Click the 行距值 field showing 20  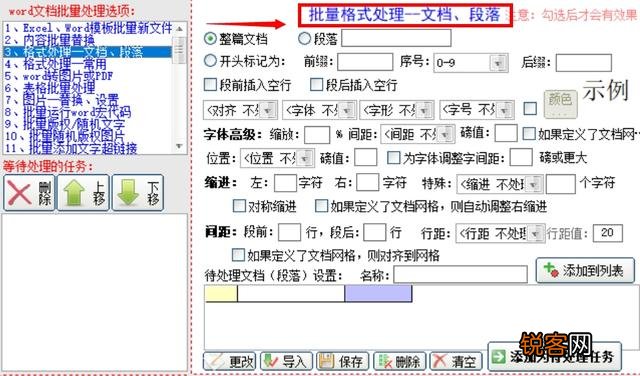(608, 233)
